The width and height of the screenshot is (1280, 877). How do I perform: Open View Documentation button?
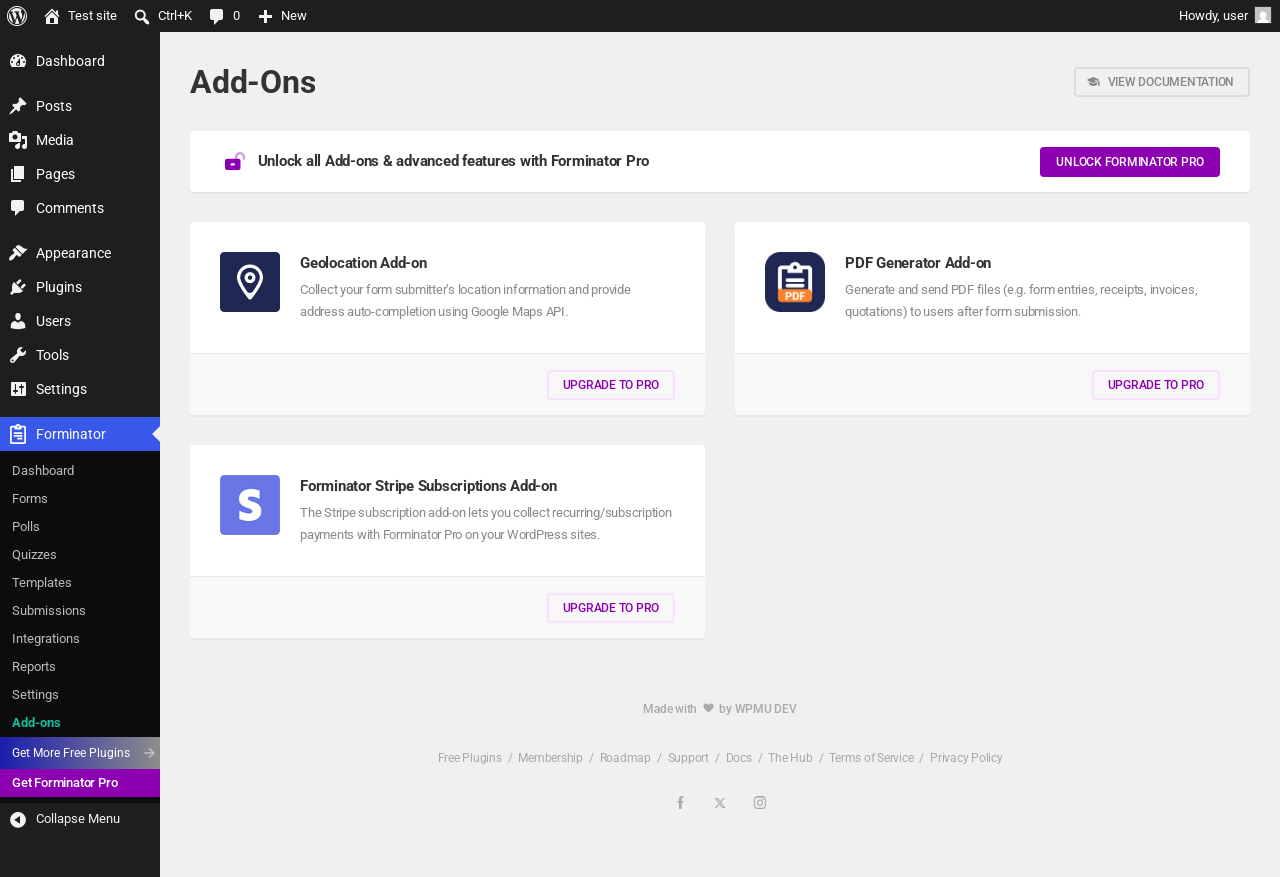click(1162, 82)
